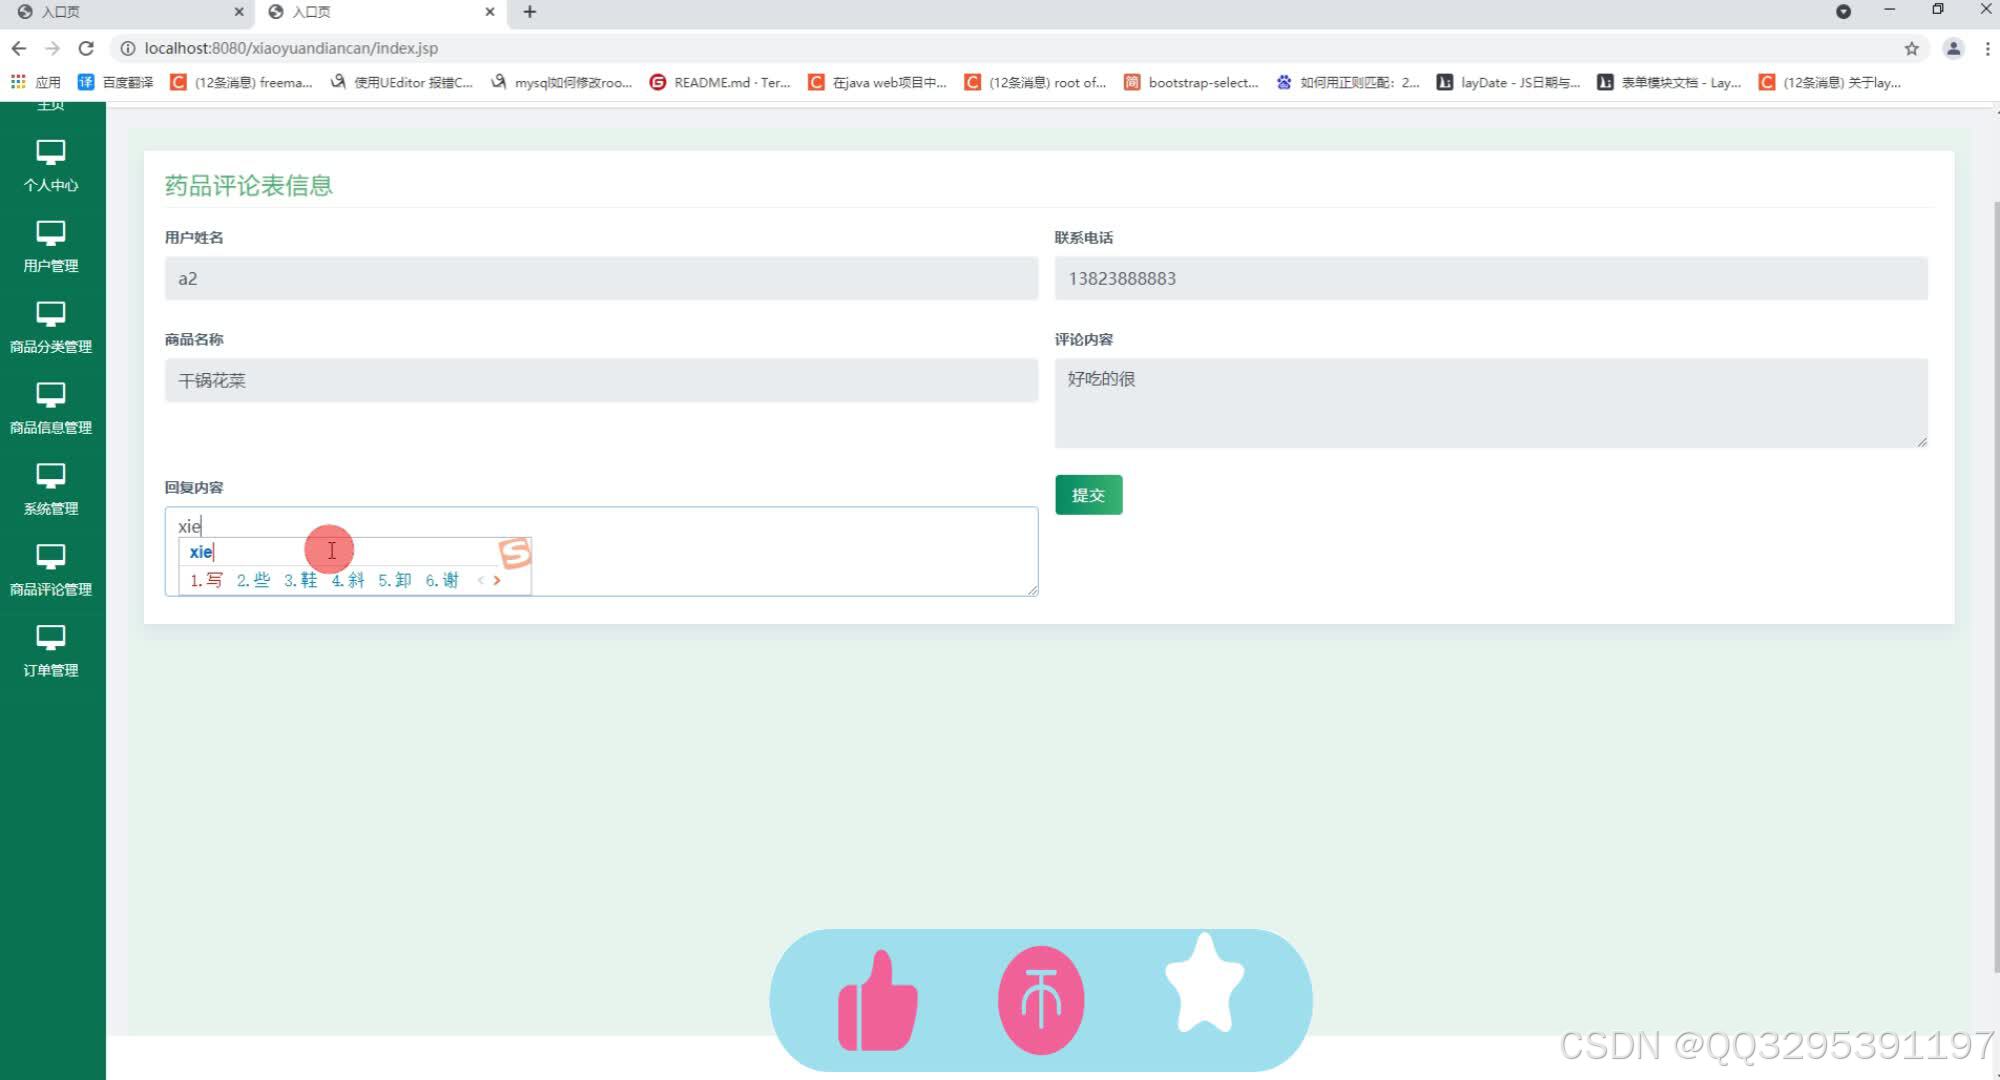Open 商品信息管理 sidebar item
The width and height of the screenshot is (2000, 1080).
51,409
